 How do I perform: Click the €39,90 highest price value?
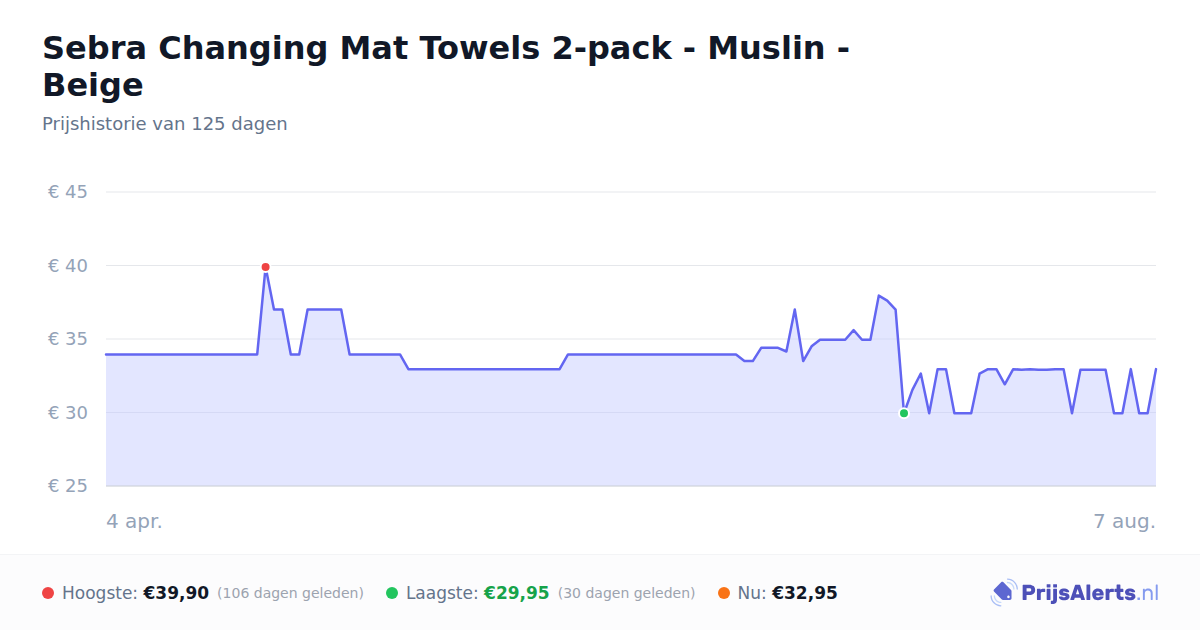pos(176,593)
